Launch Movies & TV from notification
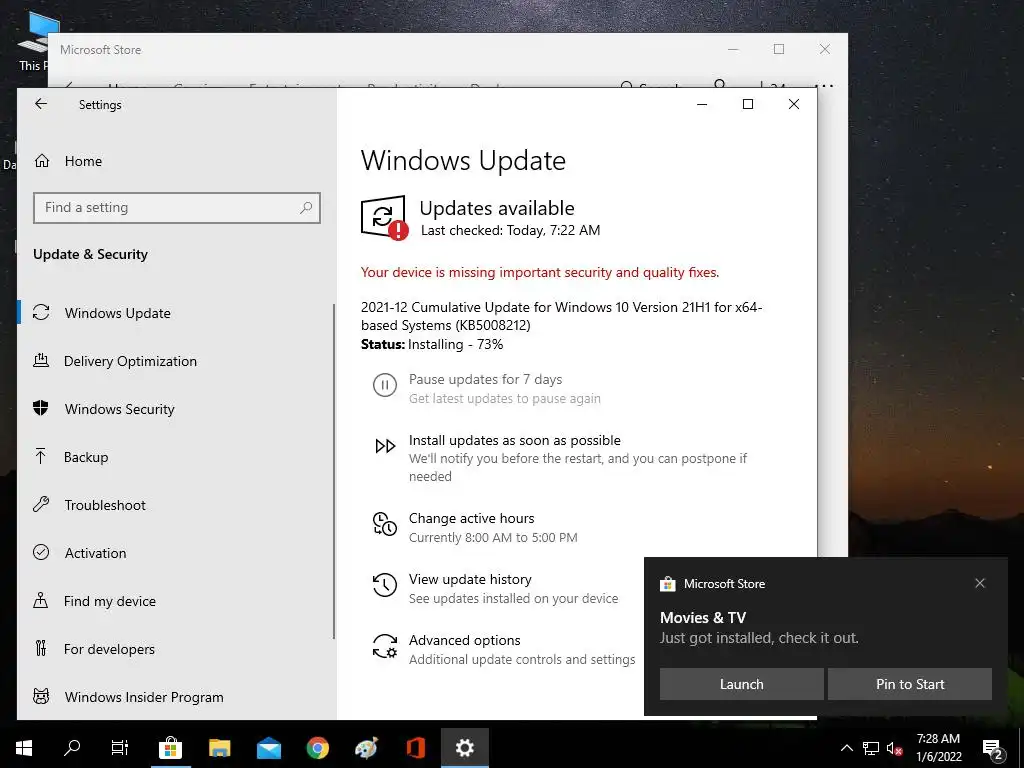 [741, 684]
